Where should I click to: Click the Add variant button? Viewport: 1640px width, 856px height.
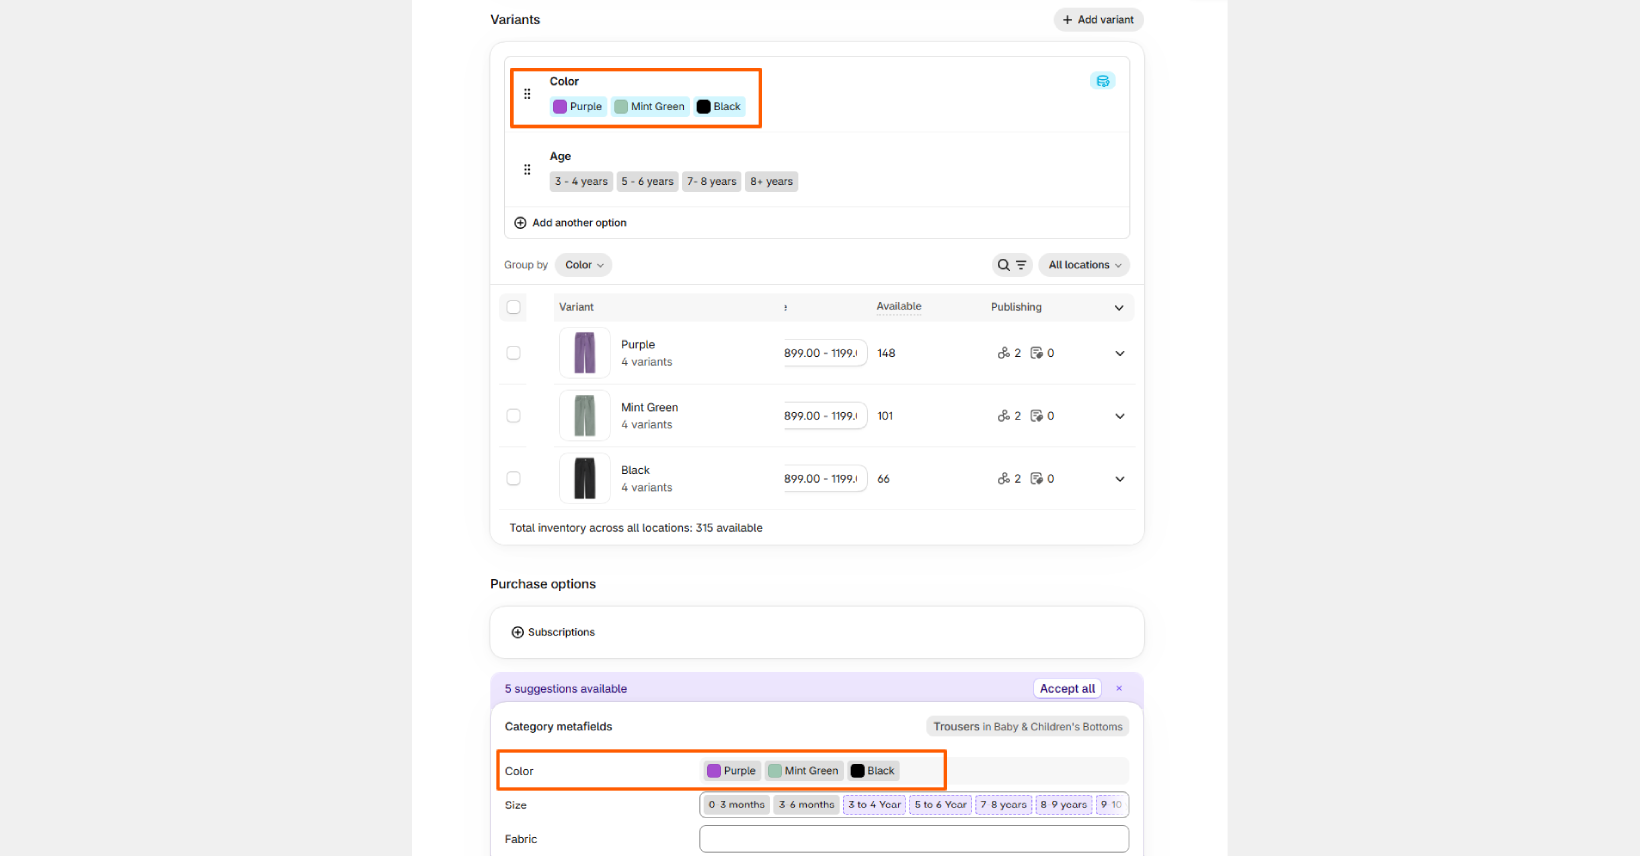[x=1098, y=20]
